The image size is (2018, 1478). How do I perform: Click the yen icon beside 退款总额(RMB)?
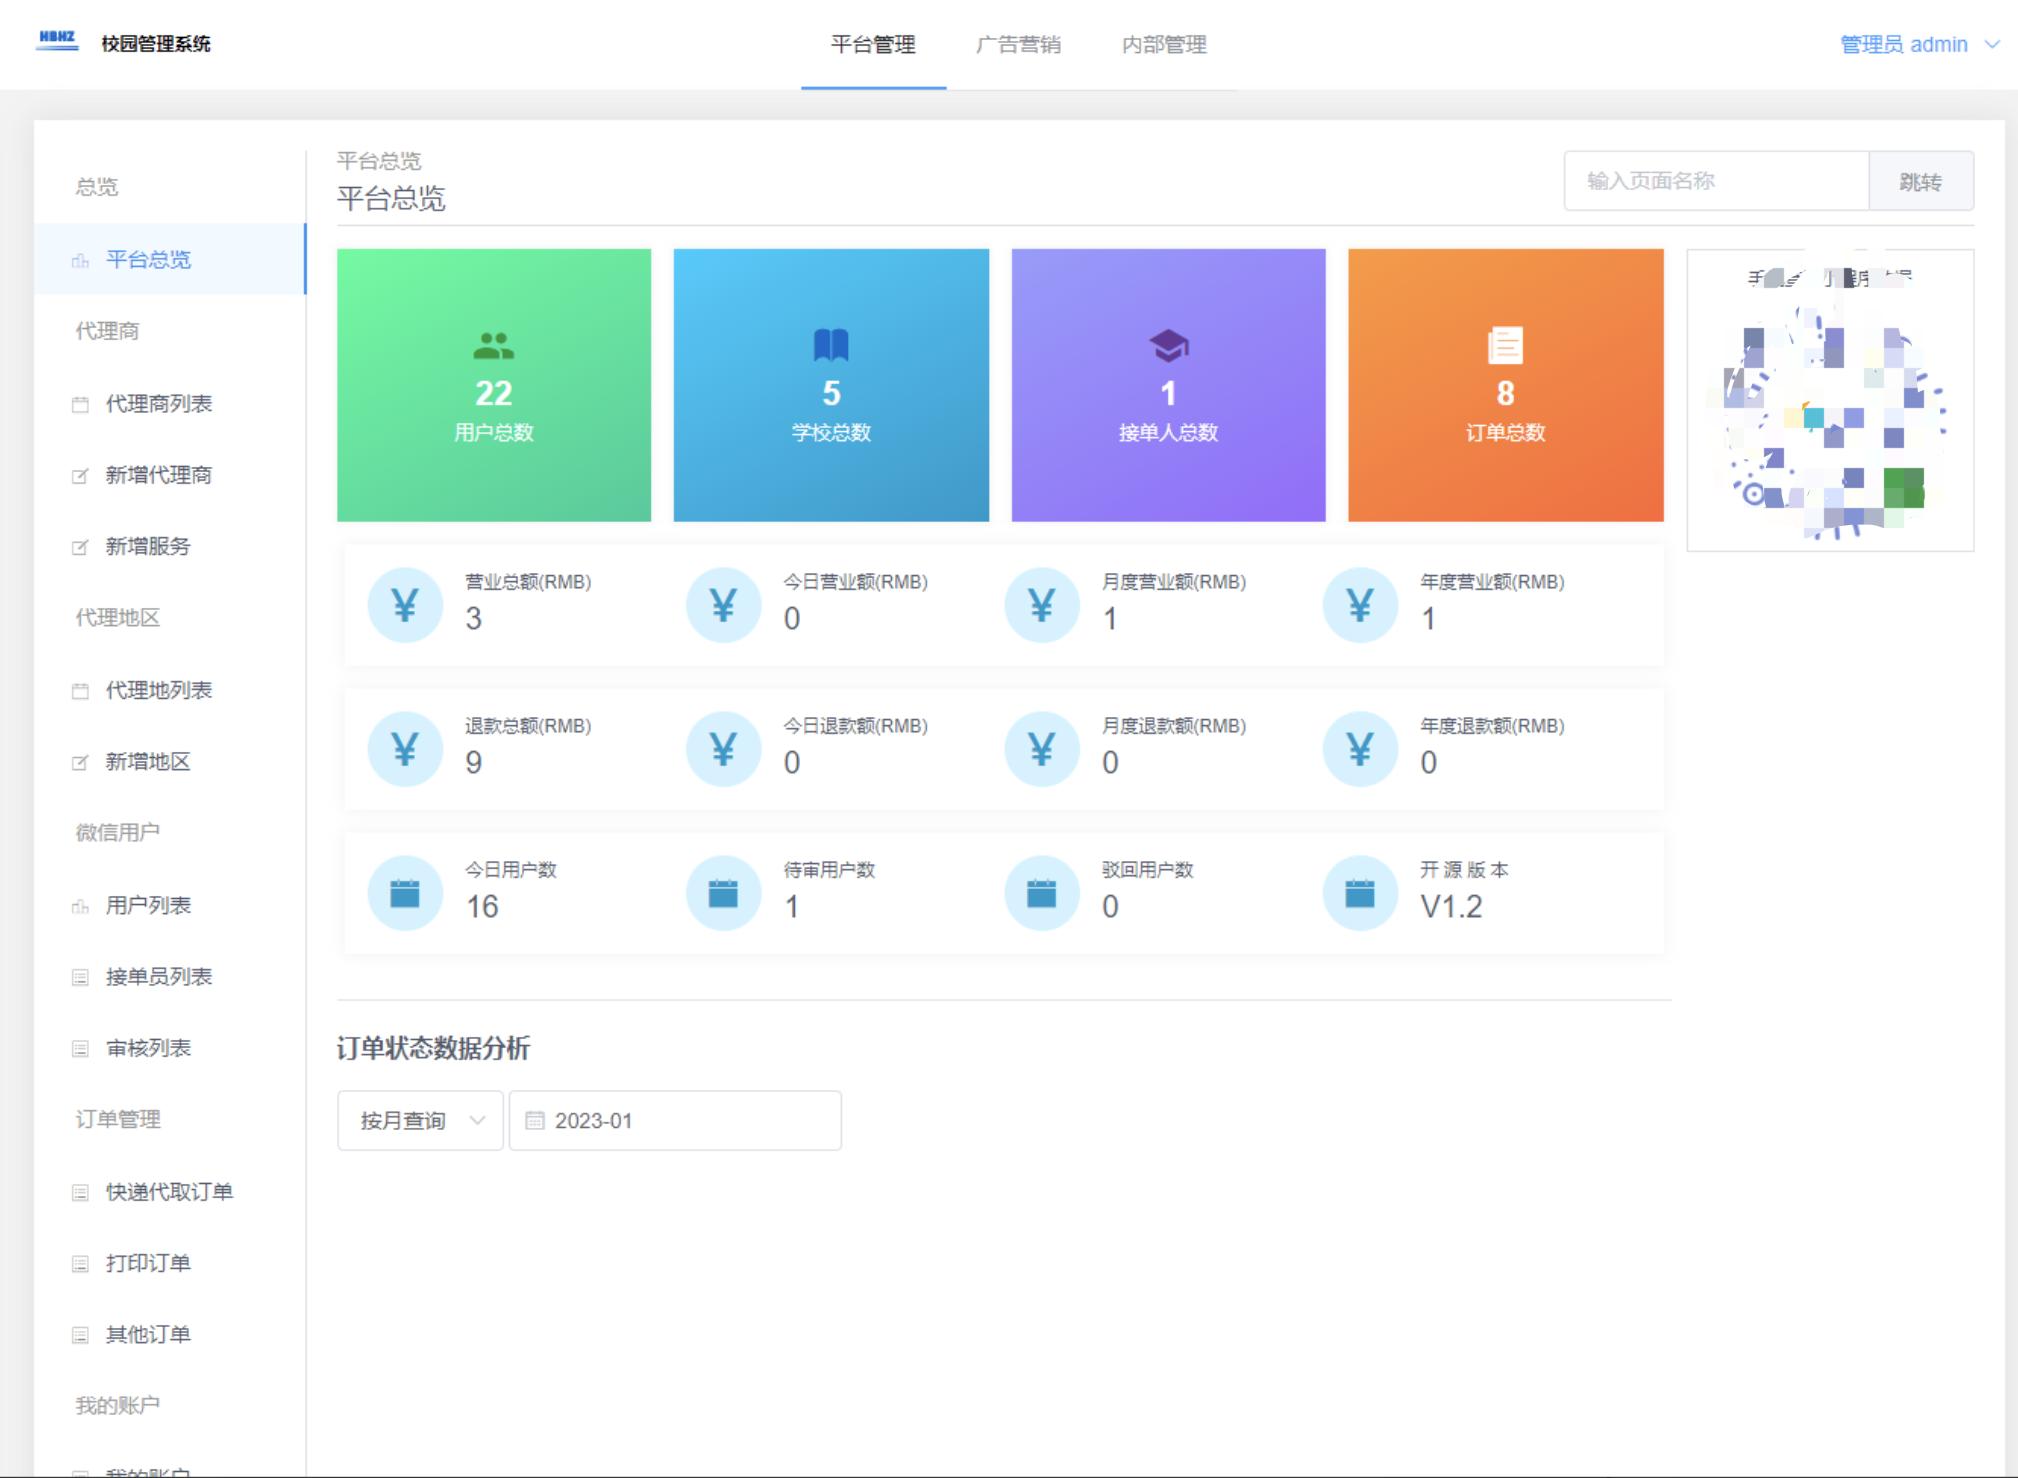click(x=405, y=748)
